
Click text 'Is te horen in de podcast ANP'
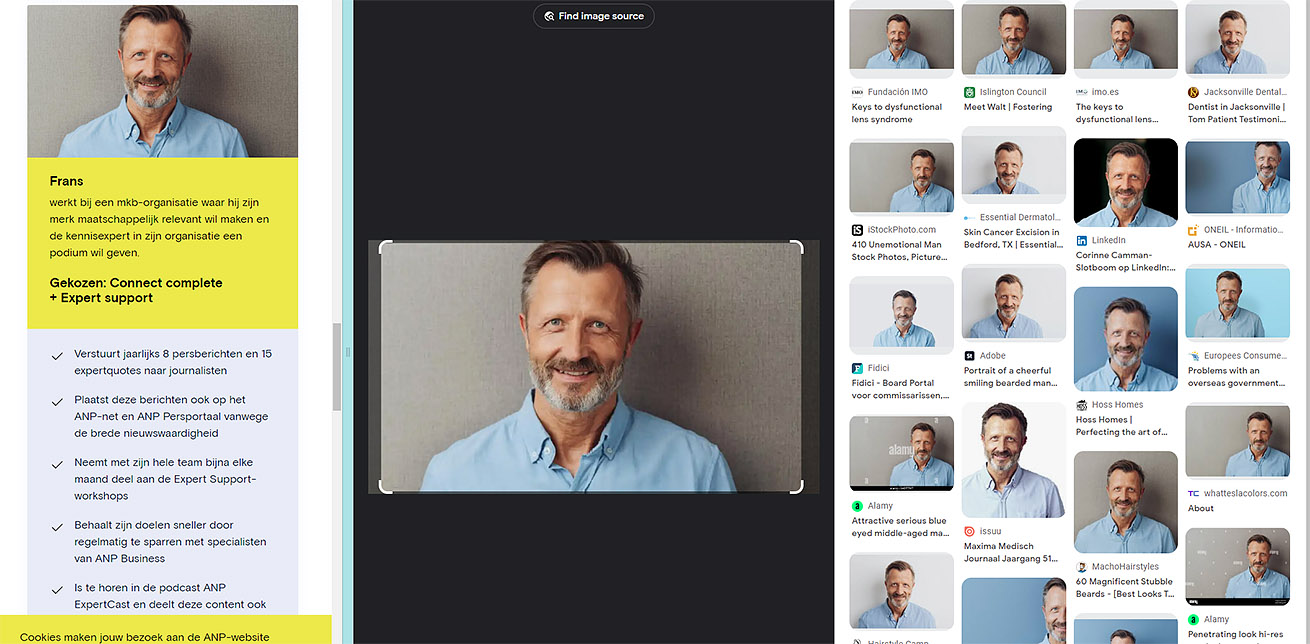point(150,588)
